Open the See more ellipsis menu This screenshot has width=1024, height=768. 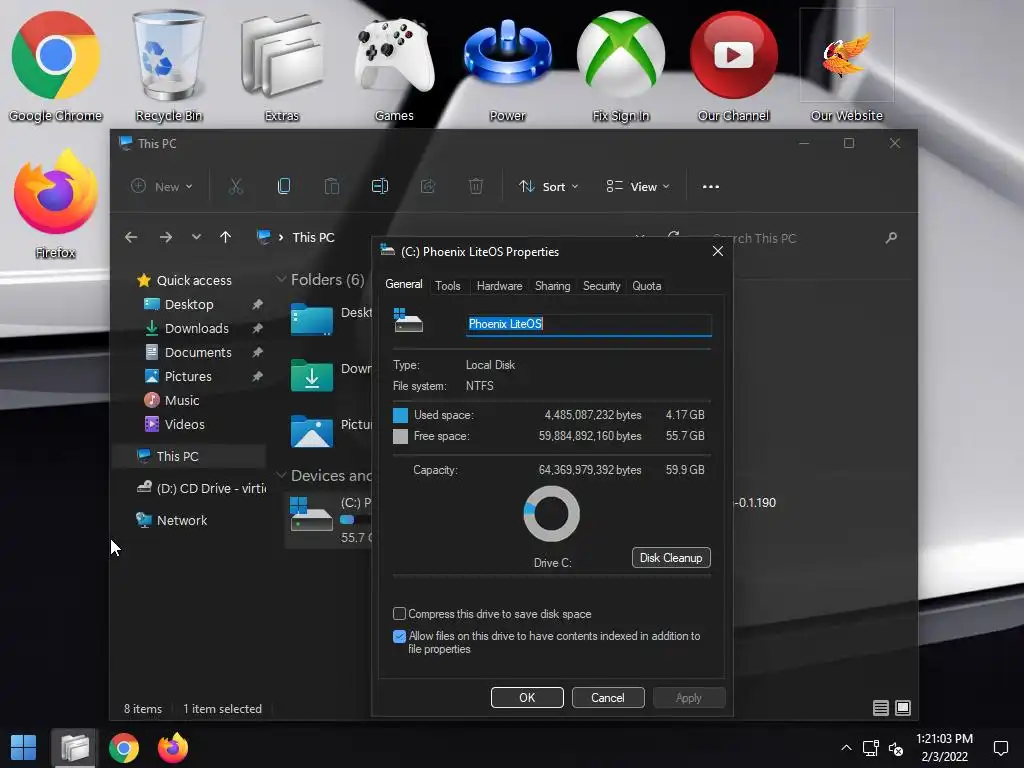tap(711, 187)
